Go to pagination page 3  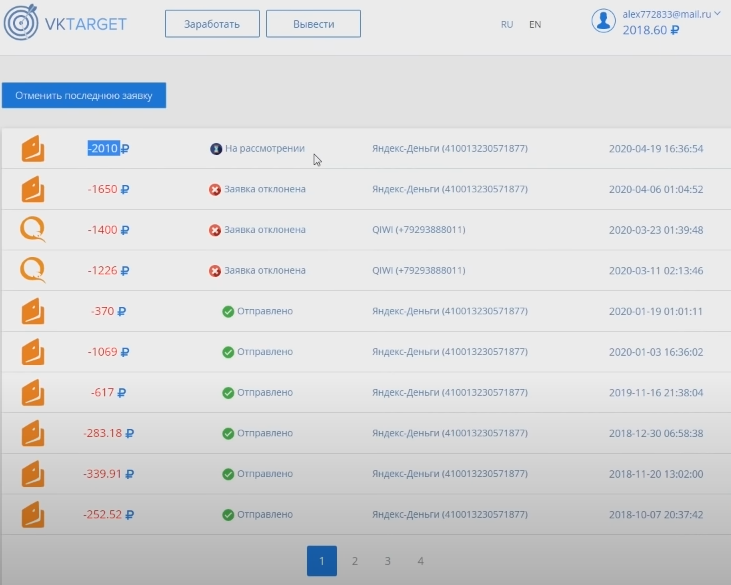[387, 561]
